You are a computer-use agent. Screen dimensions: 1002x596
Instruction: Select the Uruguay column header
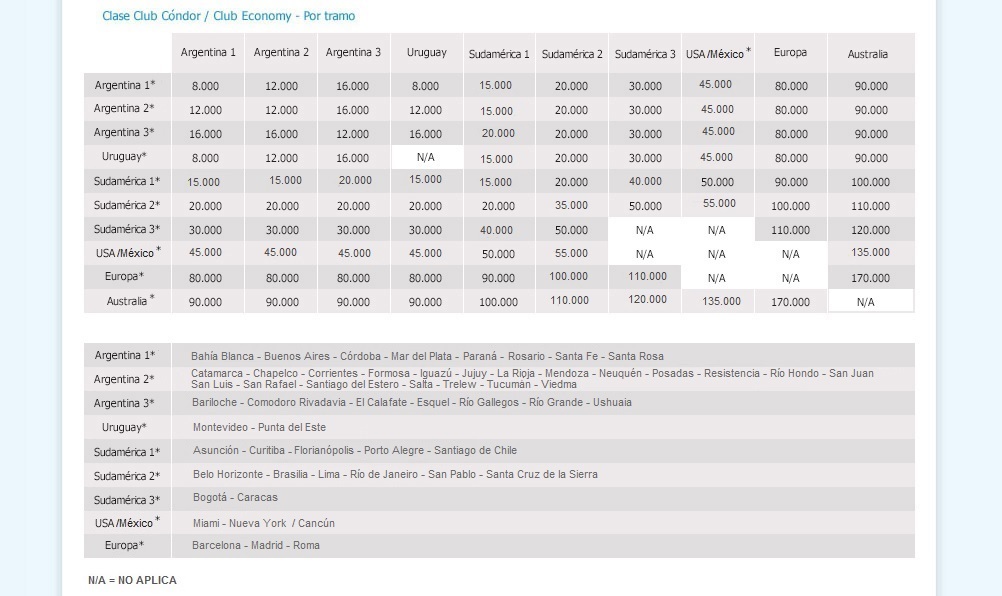[x=427, y=52]
